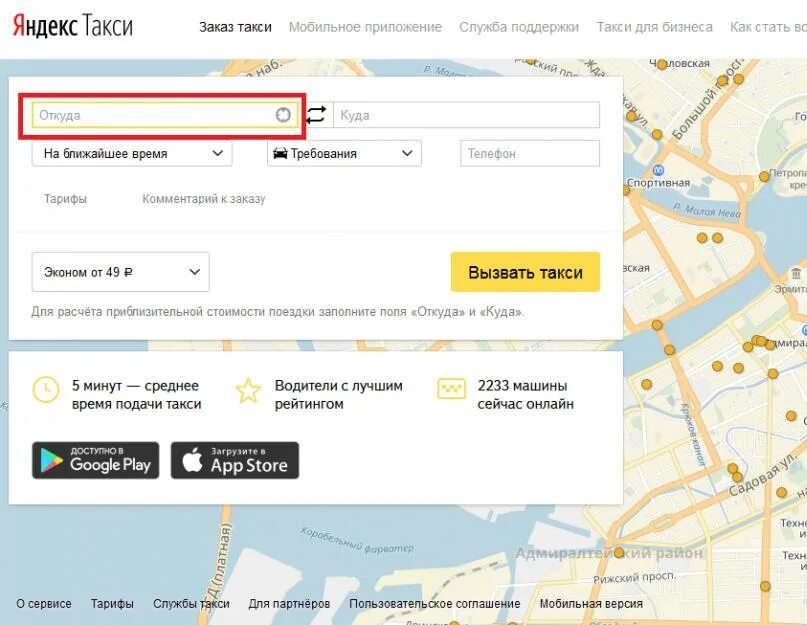Click the Яндекс Такси logo
The image size is (807, 625).
(x=73, y=26)
